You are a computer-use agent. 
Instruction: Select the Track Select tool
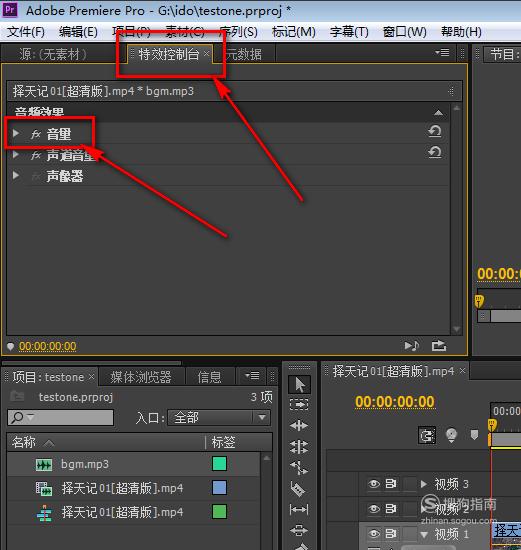pos(299,405)
